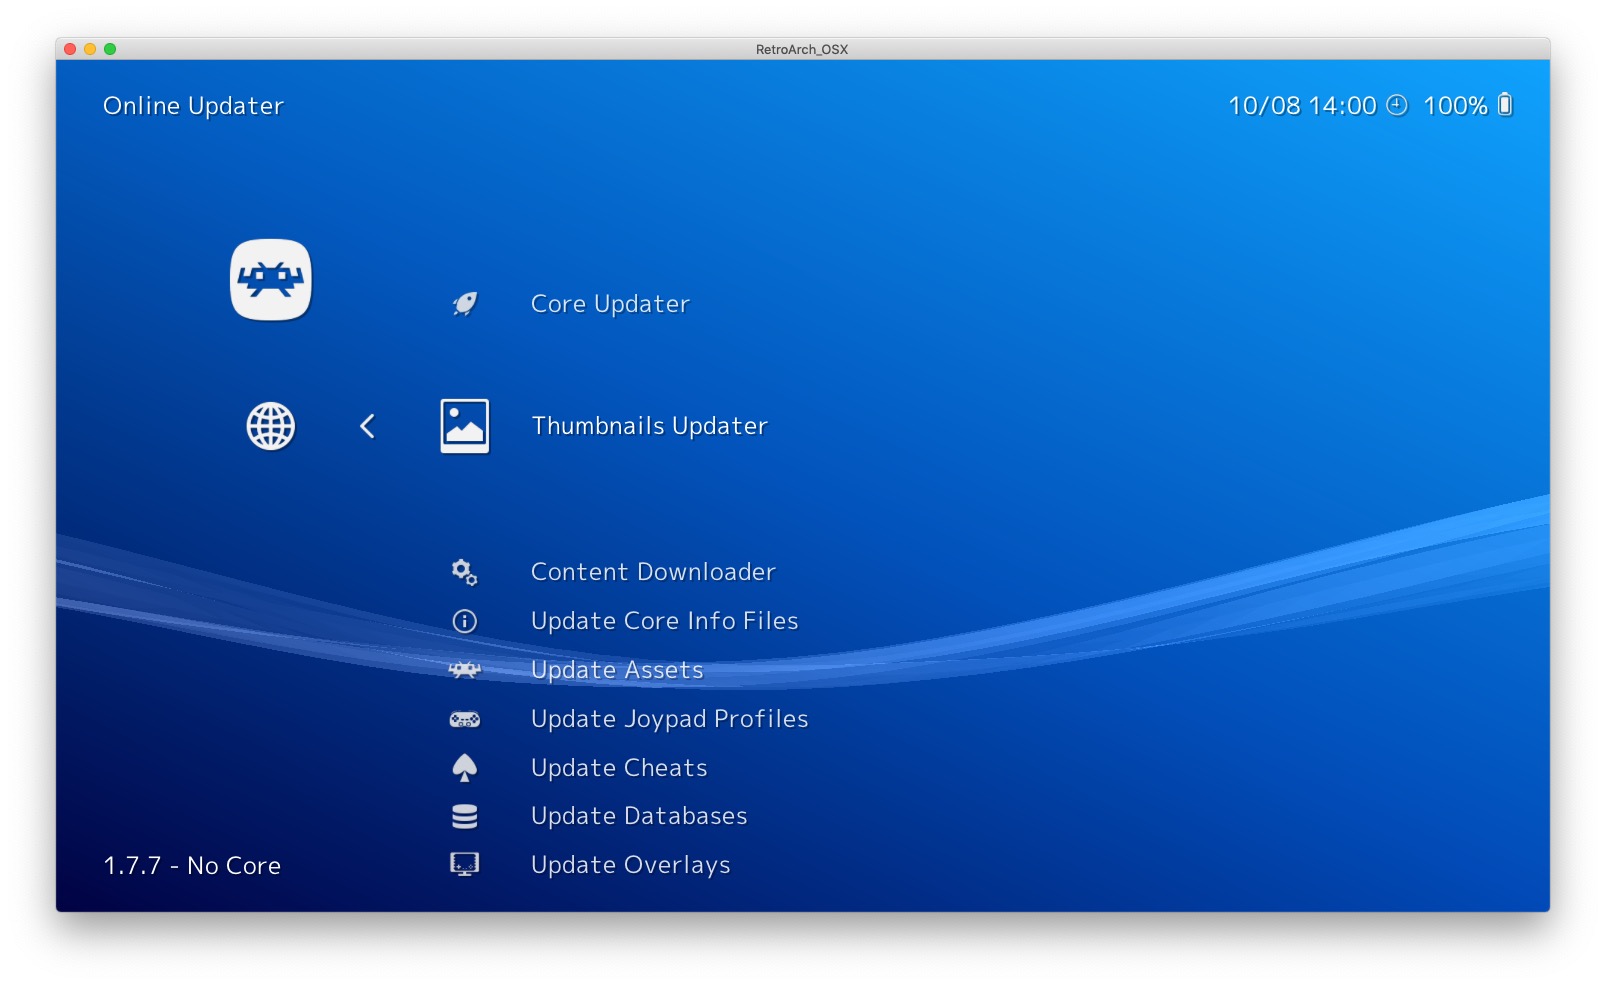Select the rocket icon for Core Updater
Image resolution: width=1606 pixels, height=986 pixels.
(x=465, y=304)
